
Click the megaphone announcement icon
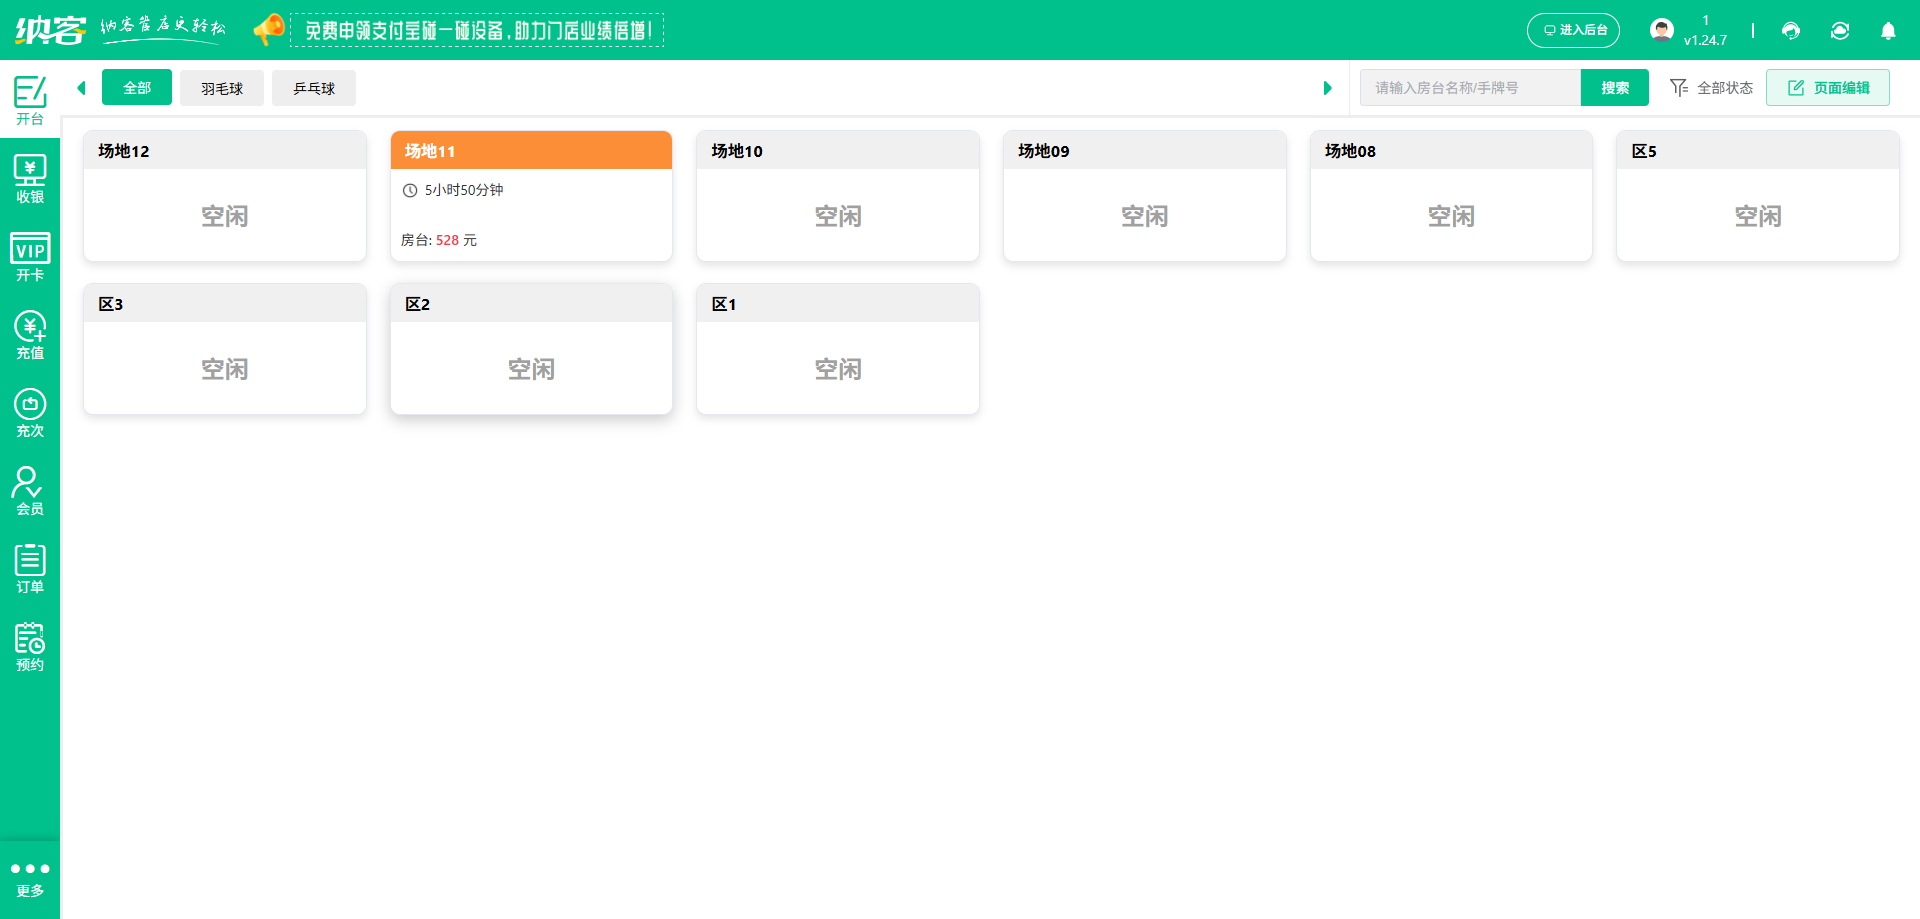(x=268, y=29)
